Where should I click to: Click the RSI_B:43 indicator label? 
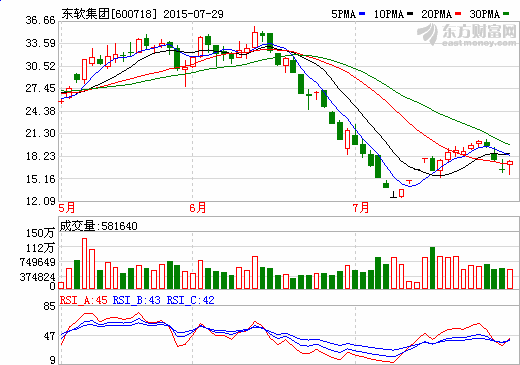pos(137,300)
